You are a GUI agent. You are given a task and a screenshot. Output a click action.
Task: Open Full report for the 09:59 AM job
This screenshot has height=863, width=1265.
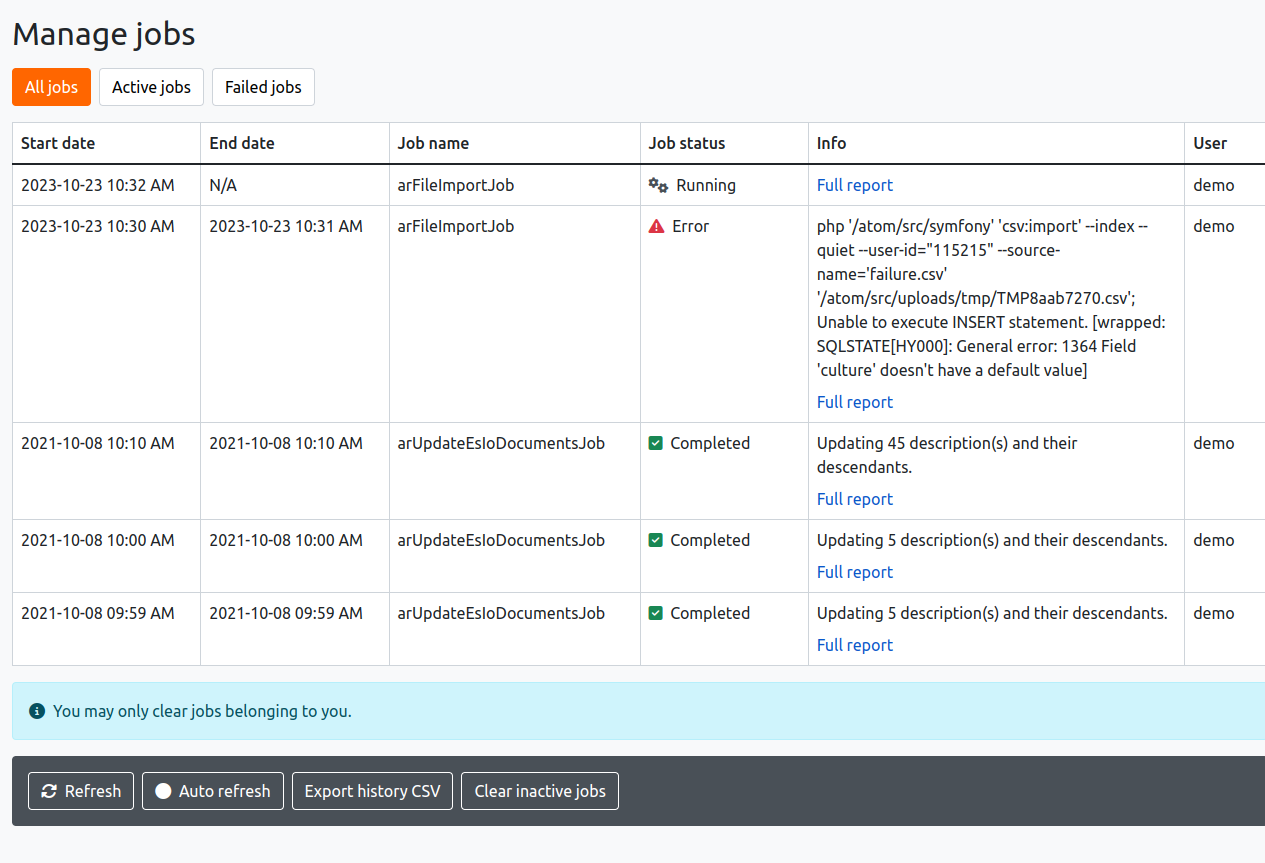pos(854,645)
